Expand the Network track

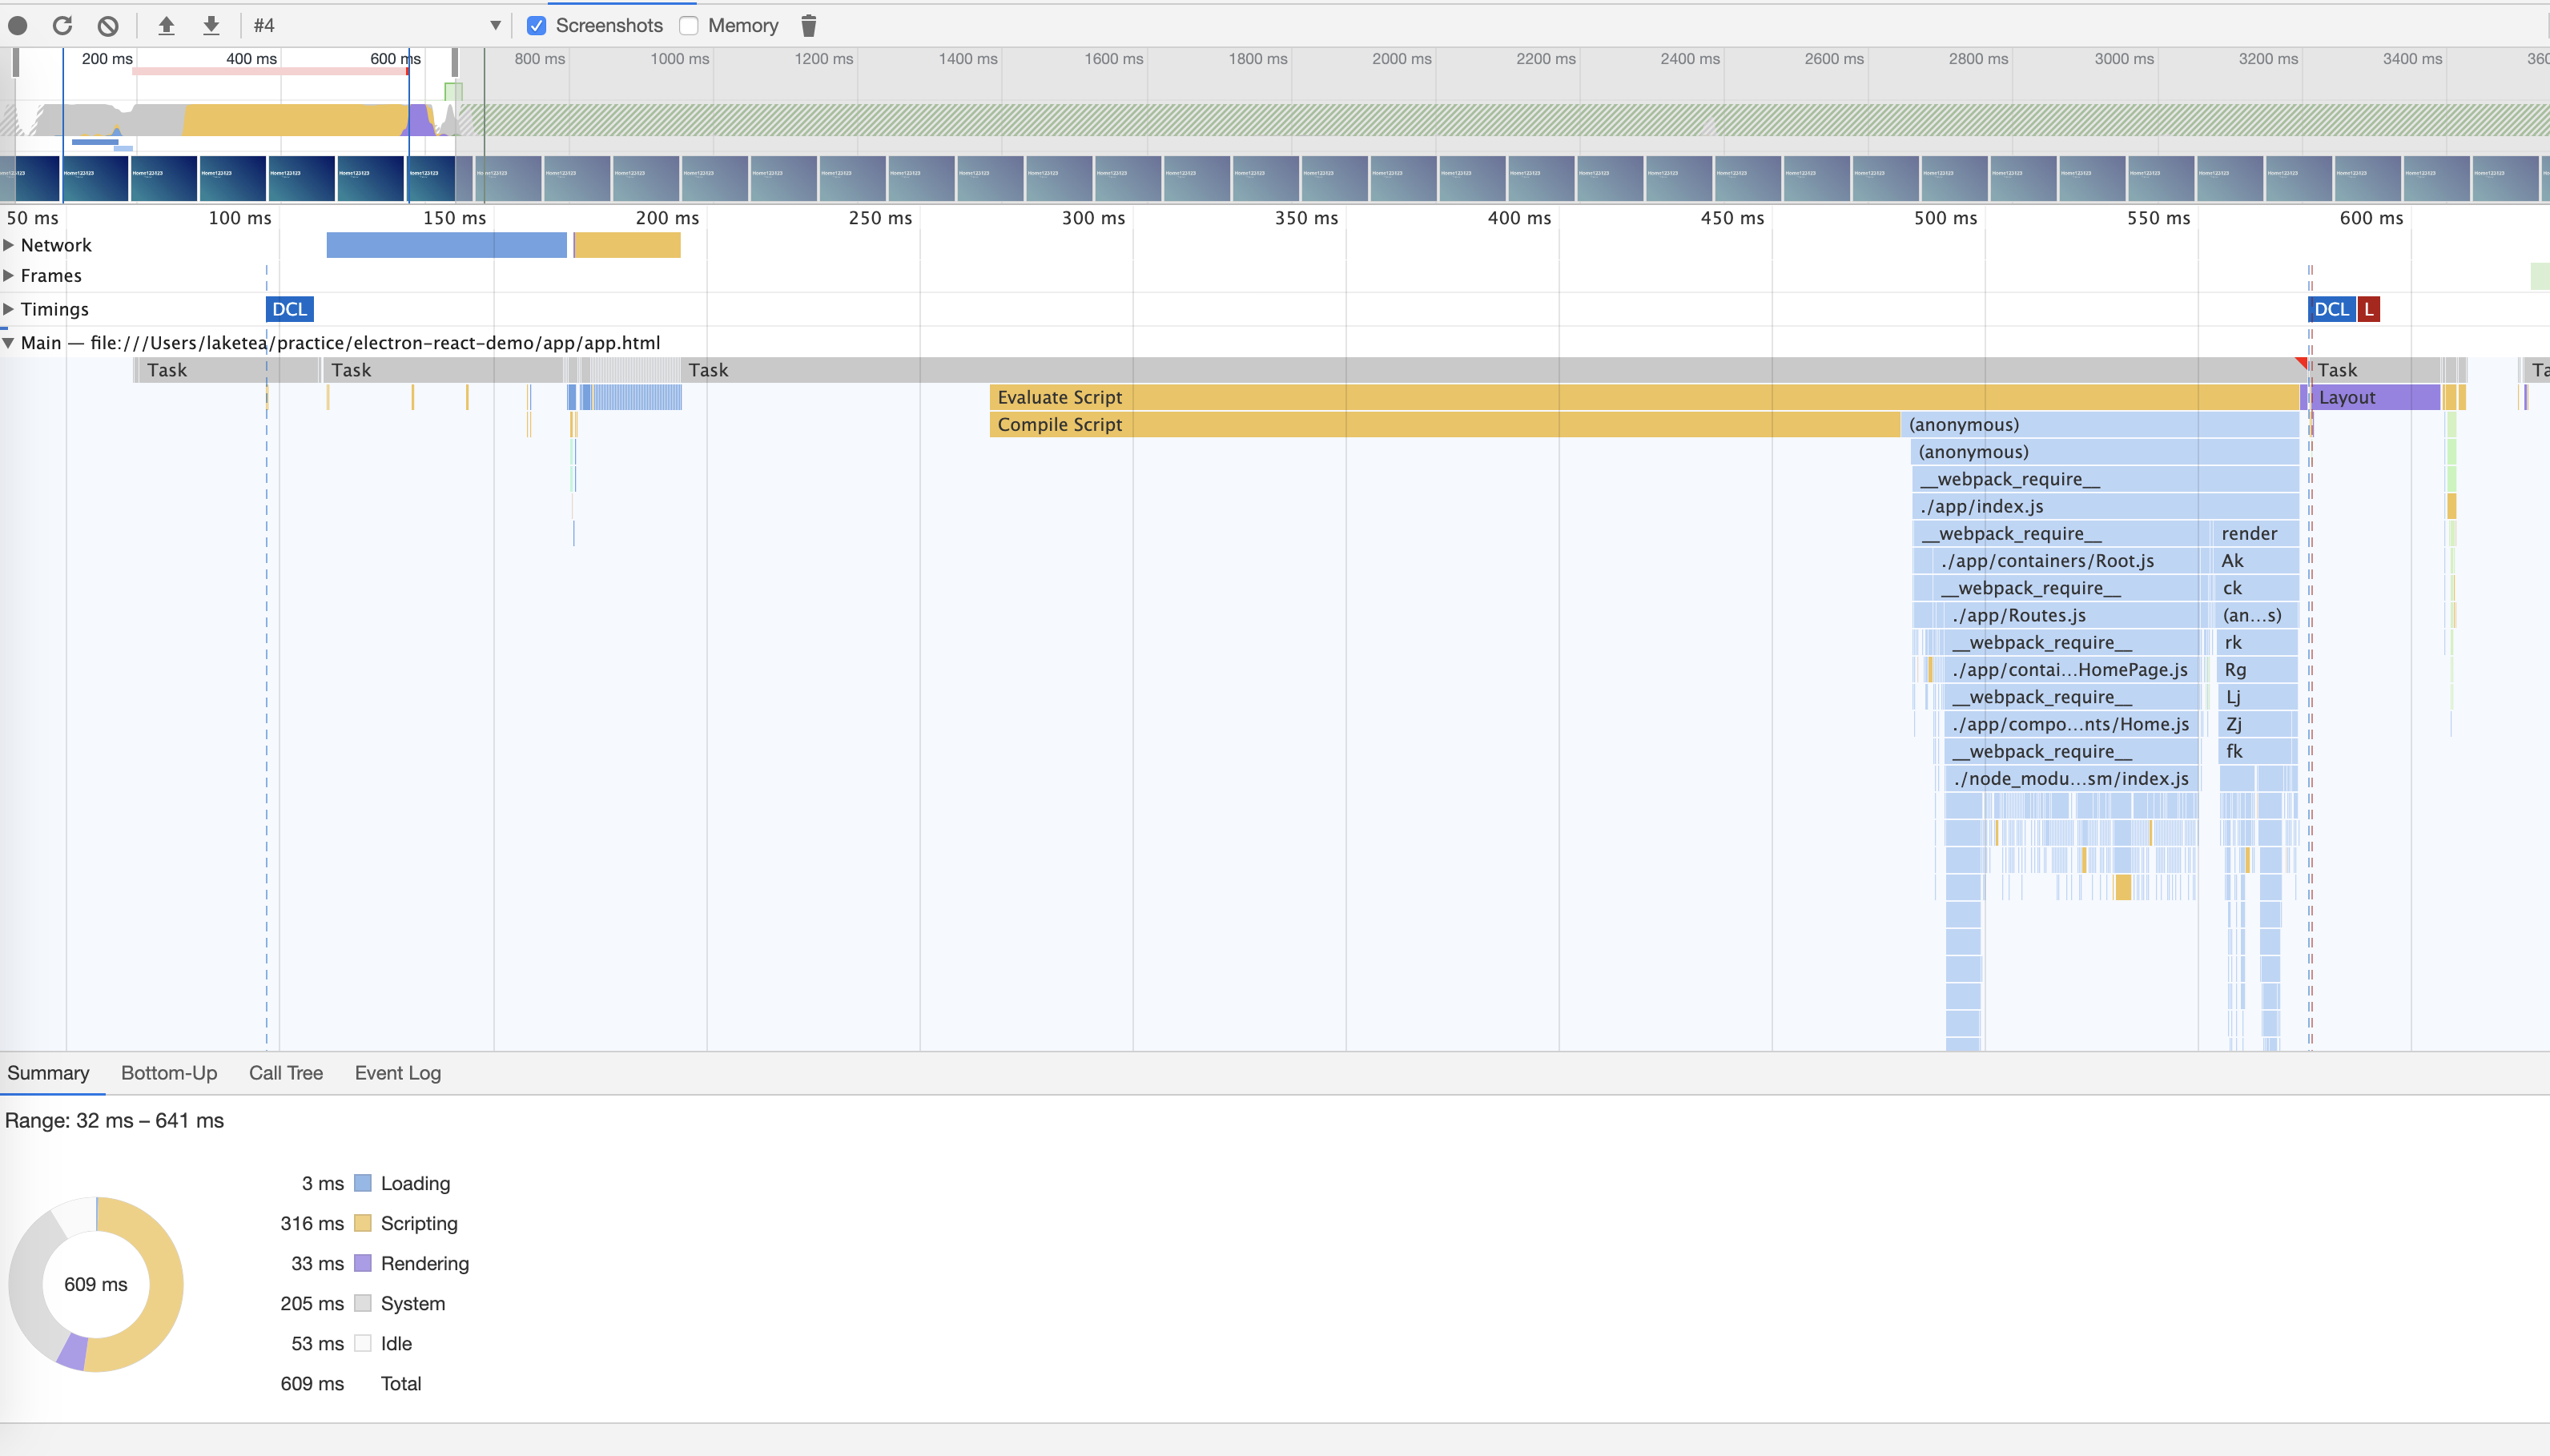[x=9, y=245]
